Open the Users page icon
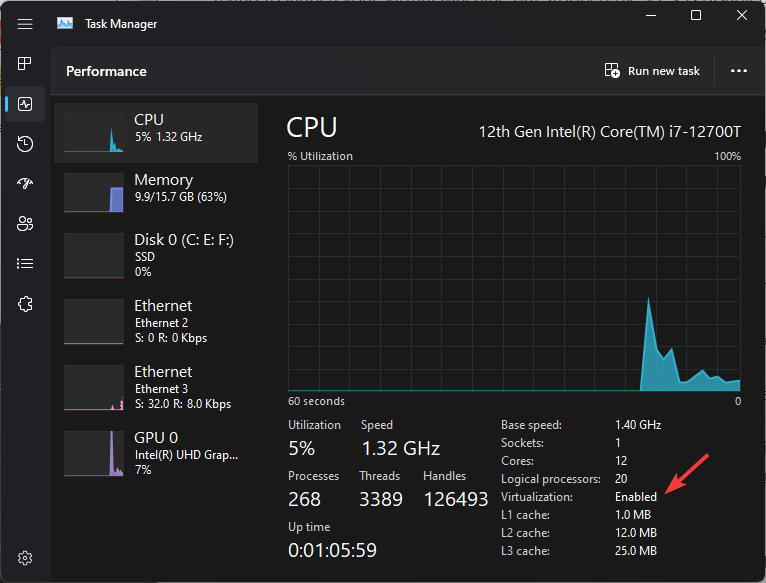This screenshot has width=766, height=583. pyautogui.click(x=25, y=224)
